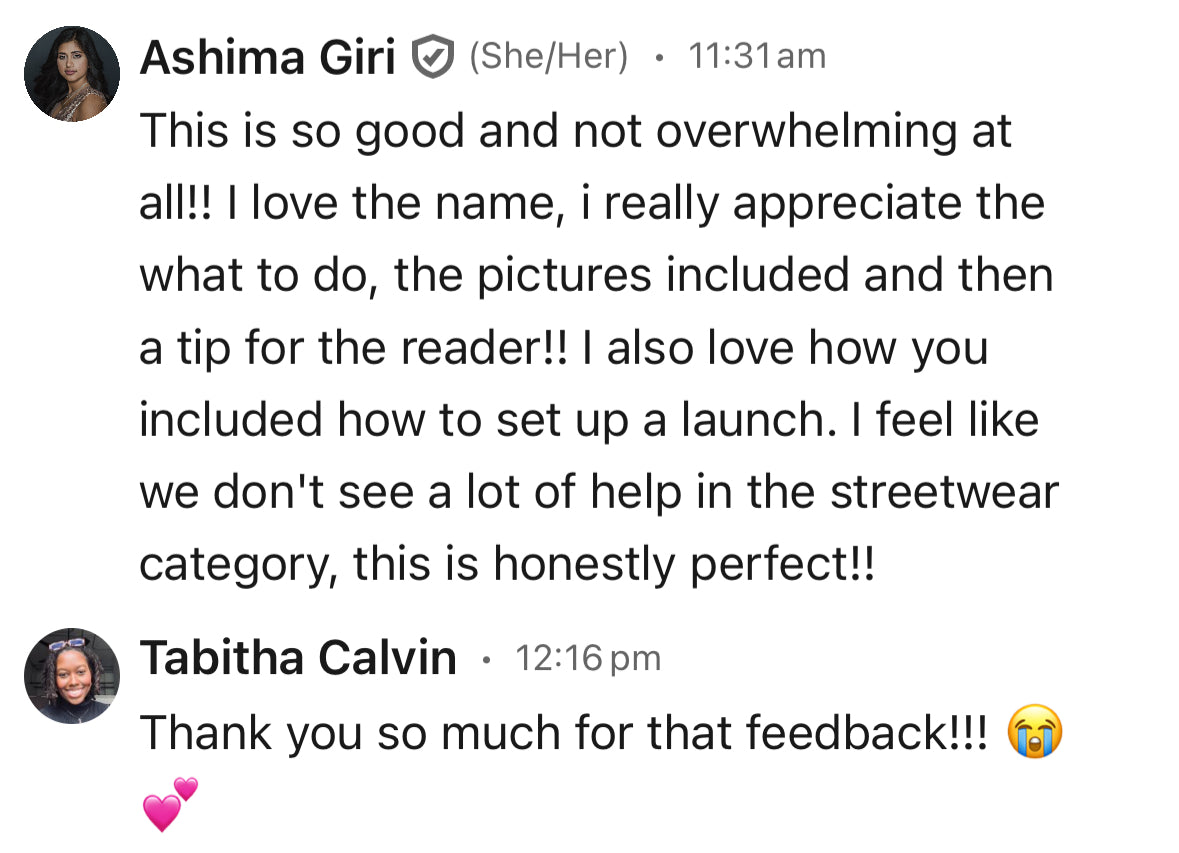Viewport: 1179px width, 853px height.
Task: Click the dot separator before 12:16 pm
Action: coord(486,659)
